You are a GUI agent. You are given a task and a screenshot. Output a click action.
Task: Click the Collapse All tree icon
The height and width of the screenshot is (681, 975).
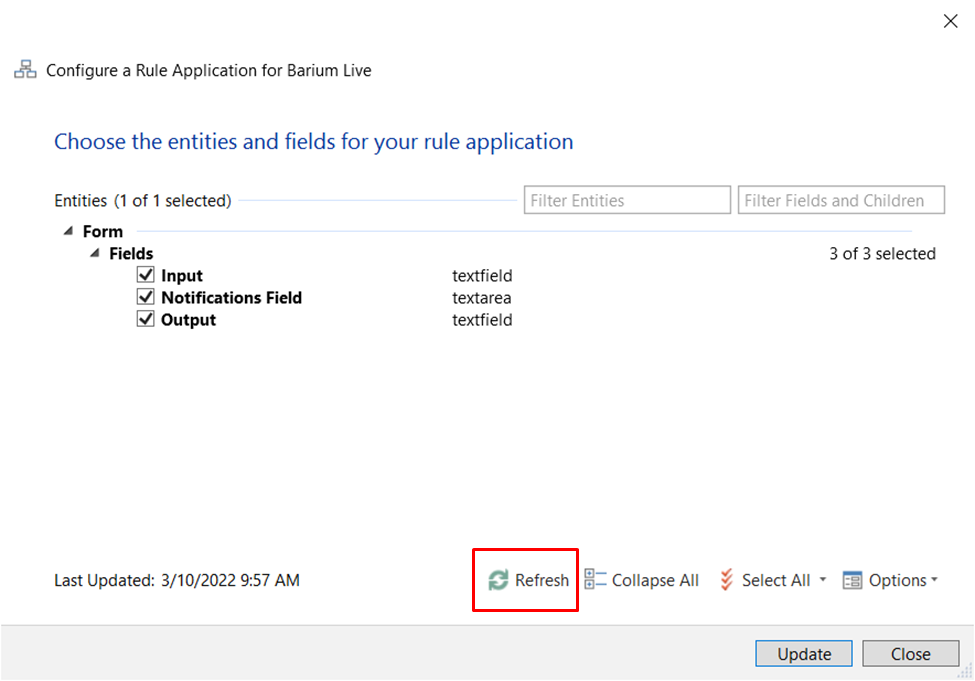click(x=595, y=580)
